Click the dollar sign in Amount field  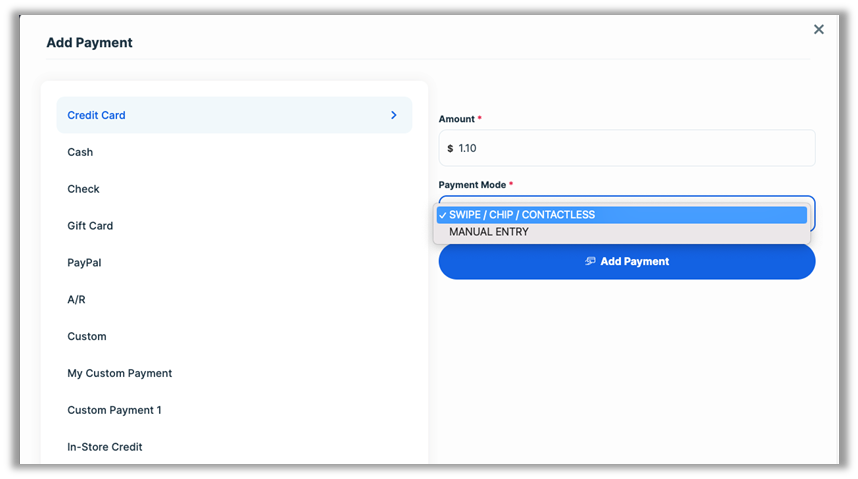point(450,148)
